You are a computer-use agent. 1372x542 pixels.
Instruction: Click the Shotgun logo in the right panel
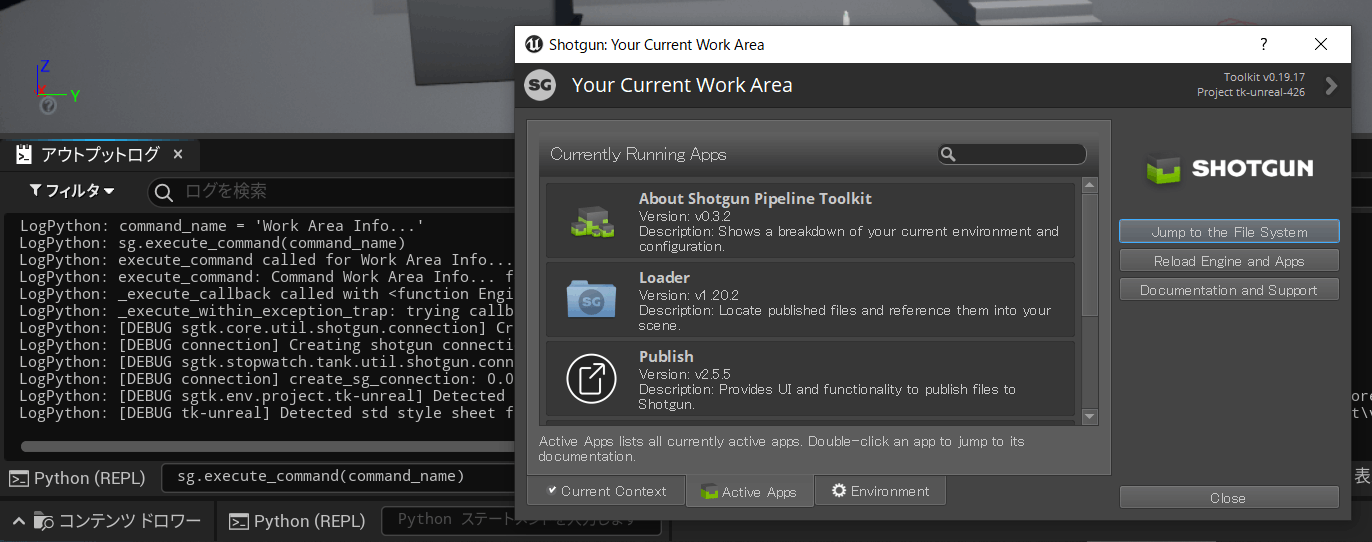tap(1229, 168)
